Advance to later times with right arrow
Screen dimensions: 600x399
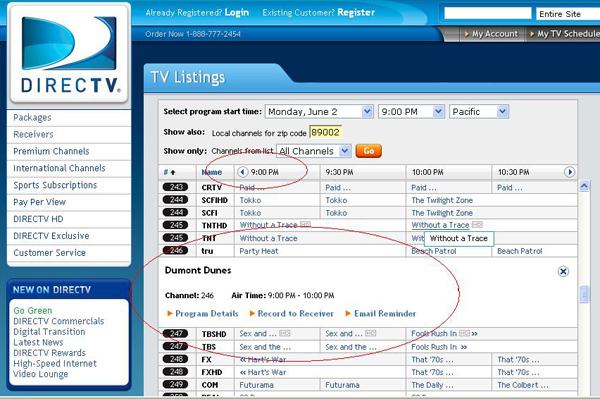pos(569,172)
